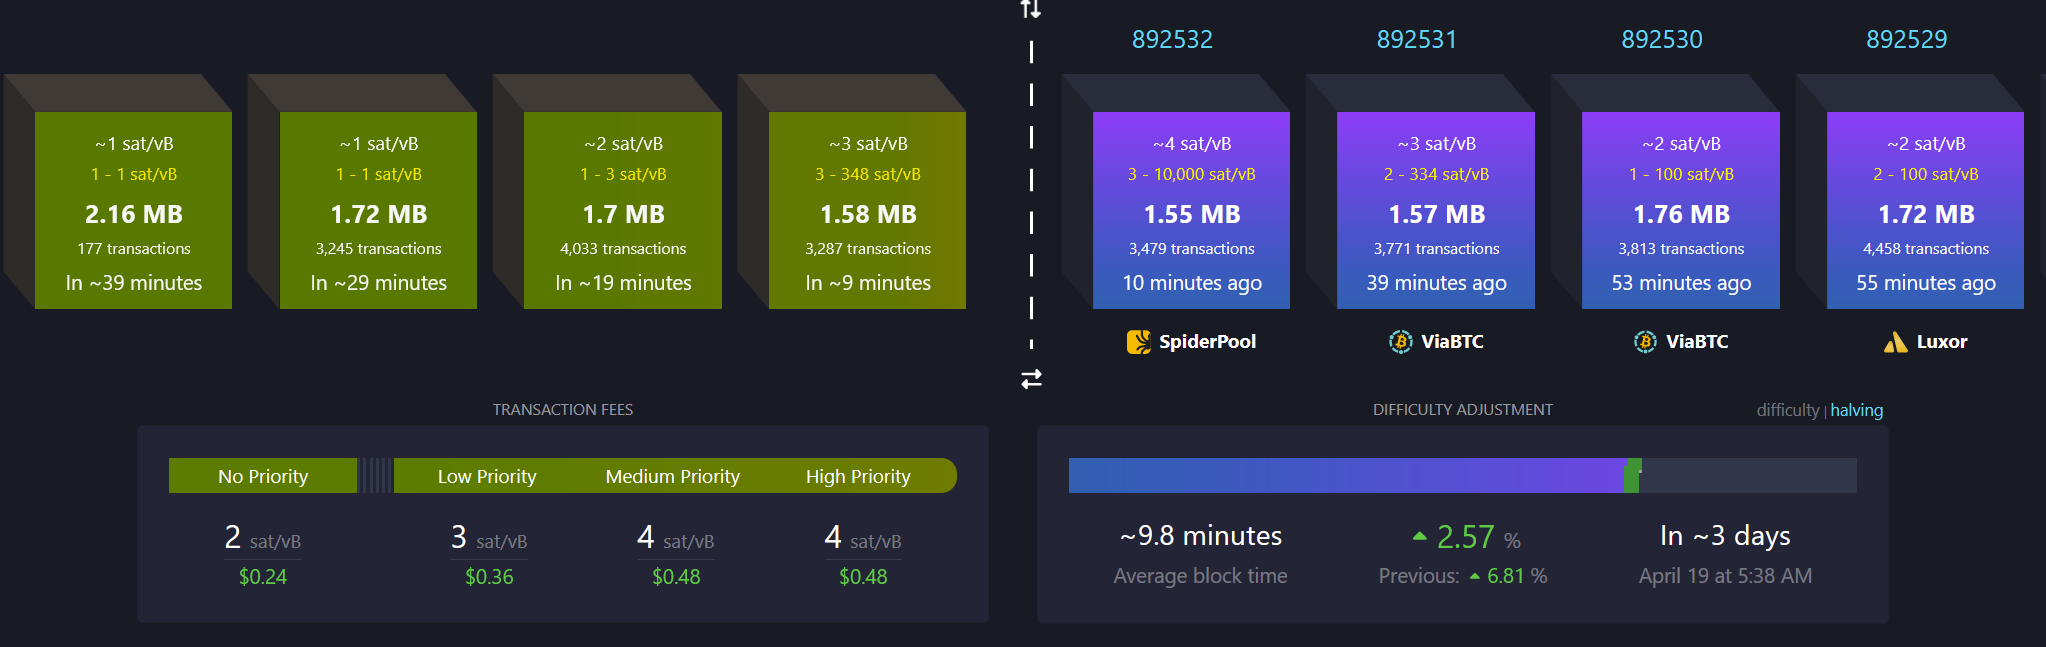Click the ViaBTC icon under block 892530
Viewport: 2046px width, 647px height.
[x=1645, y=342]
